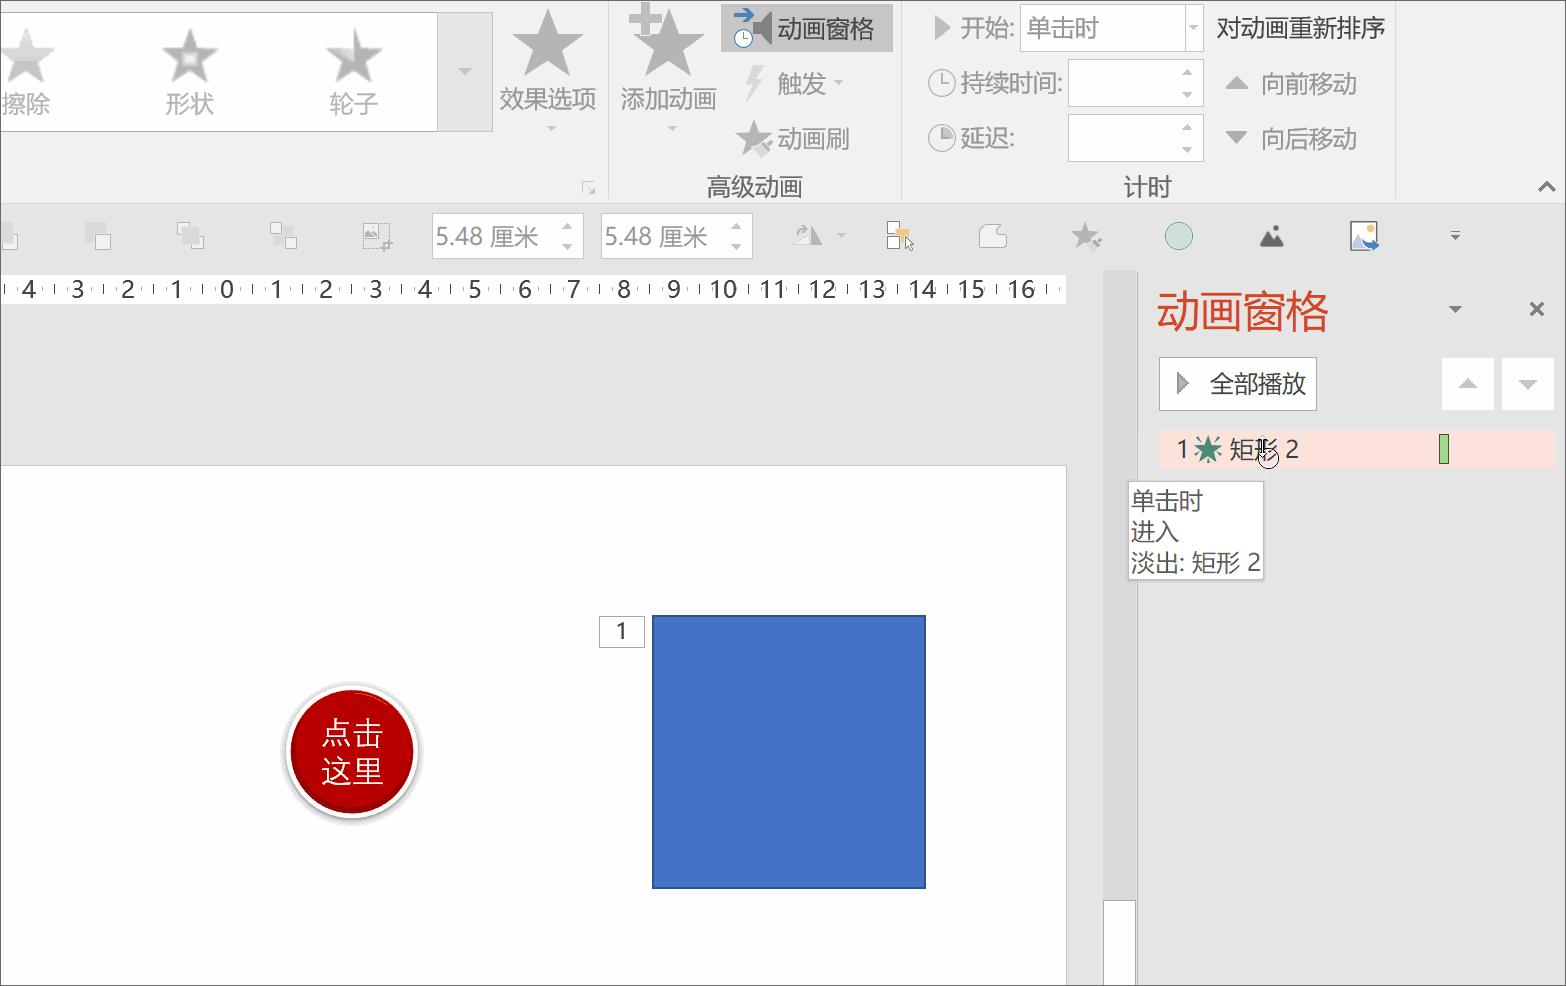Toggle the 动画窗格 (Animation Pane) button off
This screenshot has width=1566, height=986.
tap(807, 28)
